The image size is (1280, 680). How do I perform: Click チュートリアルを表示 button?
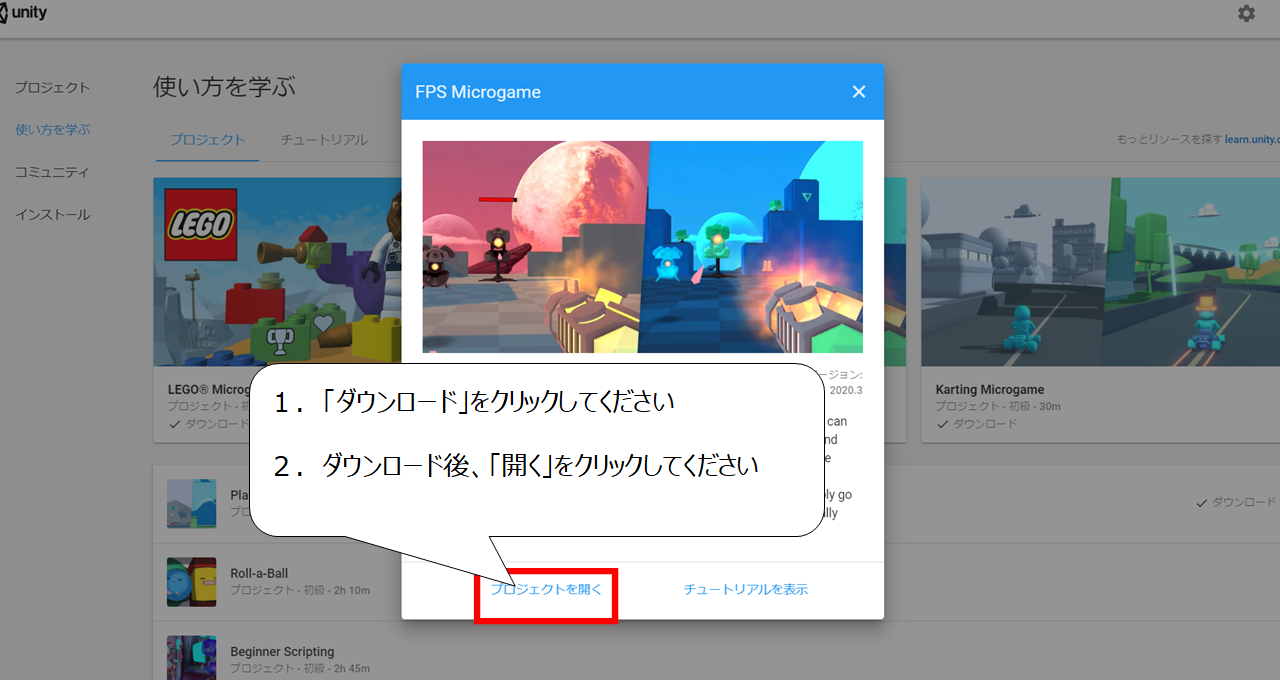(746, 590)
